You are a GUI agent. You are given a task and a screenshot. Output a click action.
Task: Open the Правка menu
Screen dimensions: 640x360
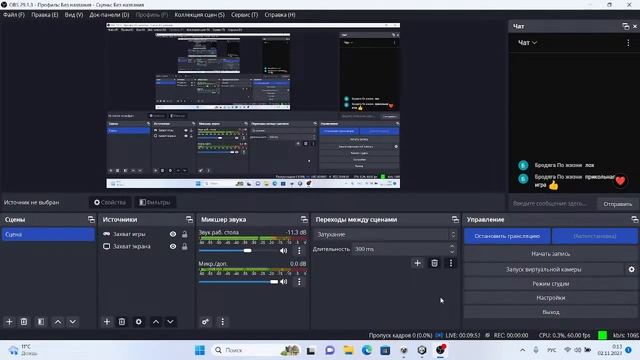[44, 15]
